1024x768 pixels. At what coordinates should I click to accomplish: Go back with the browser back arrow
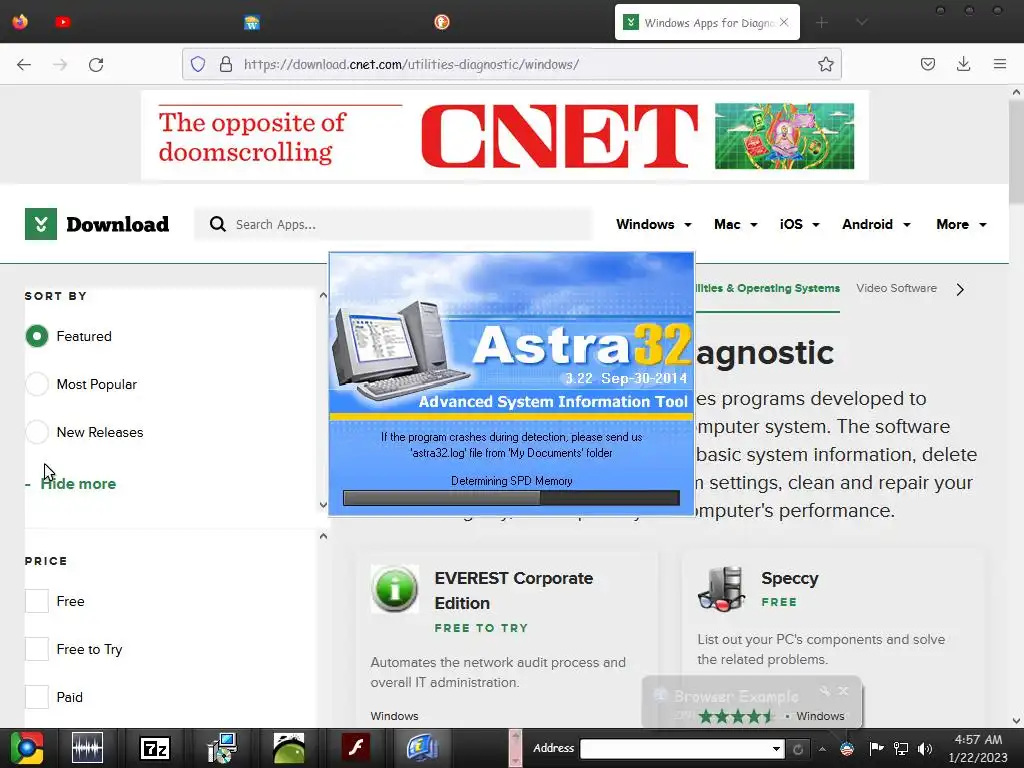24,65
